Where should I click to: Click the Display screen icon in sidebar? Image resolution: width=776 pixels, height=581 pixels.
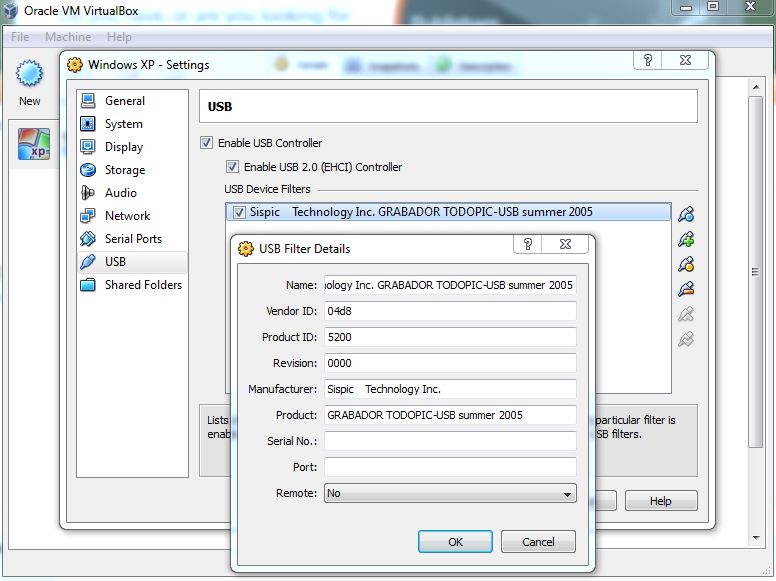click(x=88, y=147)
